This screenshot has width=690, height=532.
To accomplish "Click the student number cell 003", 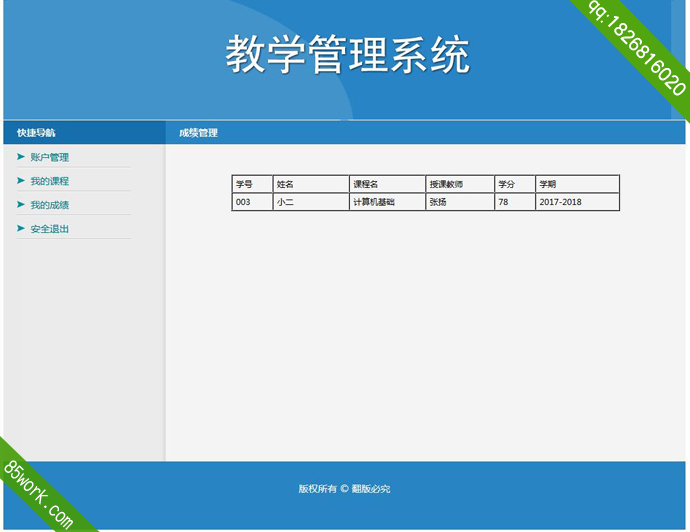I will (x=243, y=202).
